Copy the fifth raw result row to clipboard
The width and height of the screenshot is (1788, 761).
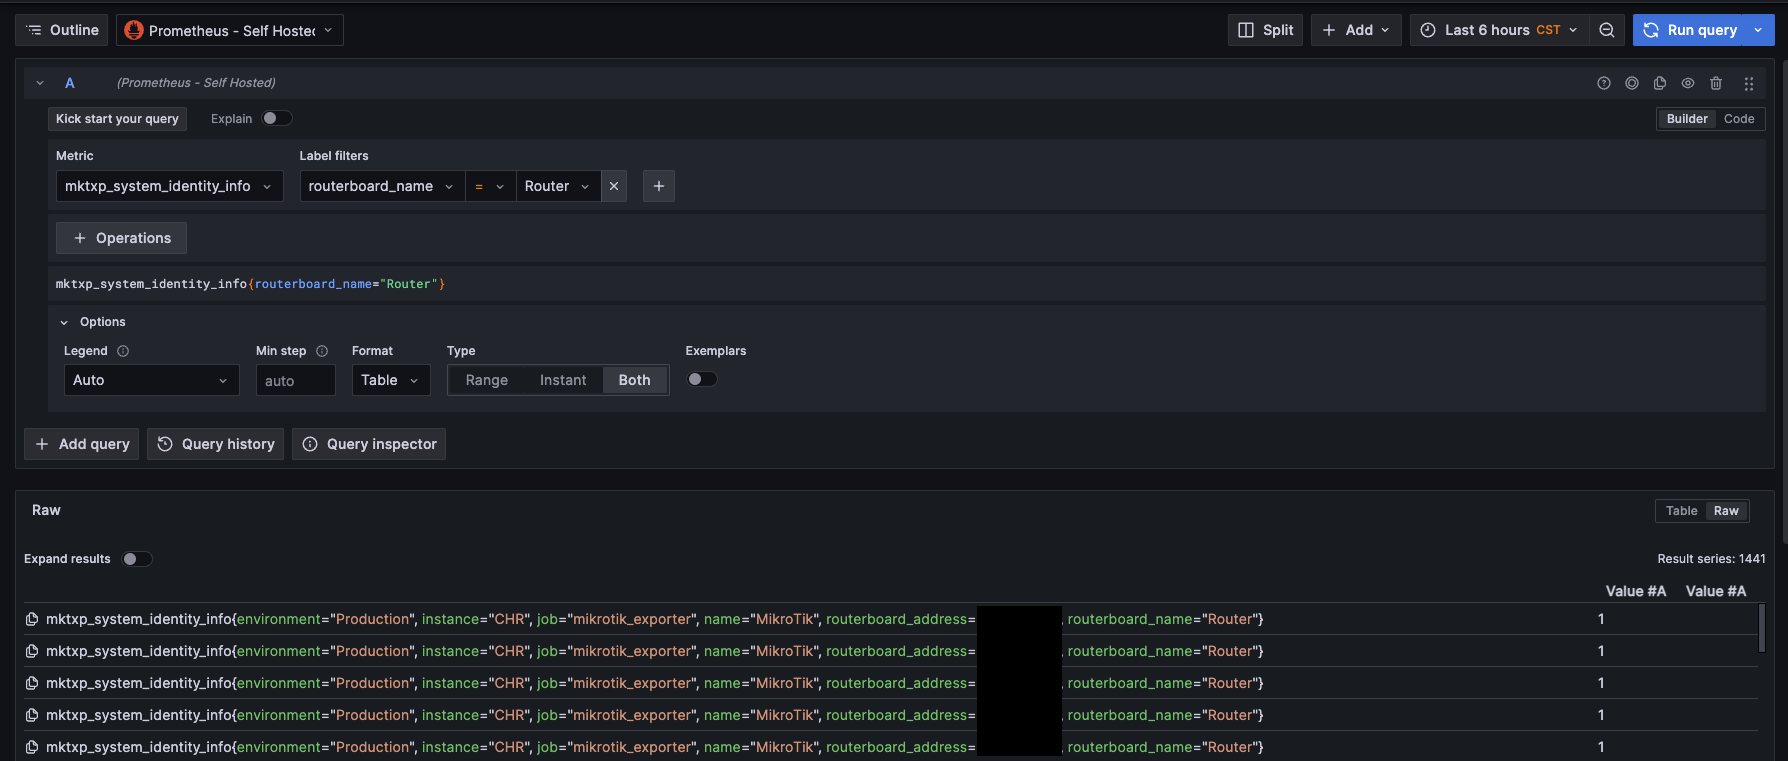(x=32, y=747)
